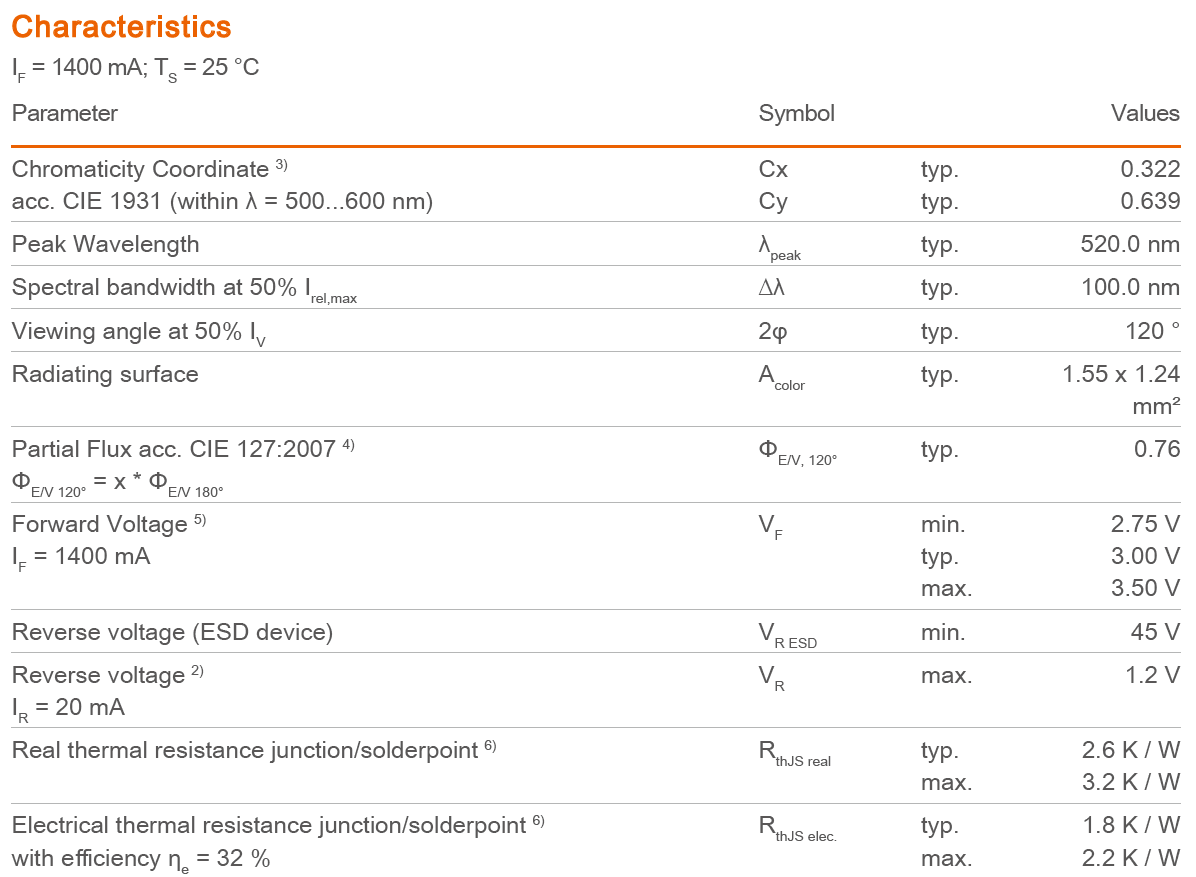Click the partial flux value 0.76
This screenshot has width=1196, height=877.
[x=1157, y=450]
